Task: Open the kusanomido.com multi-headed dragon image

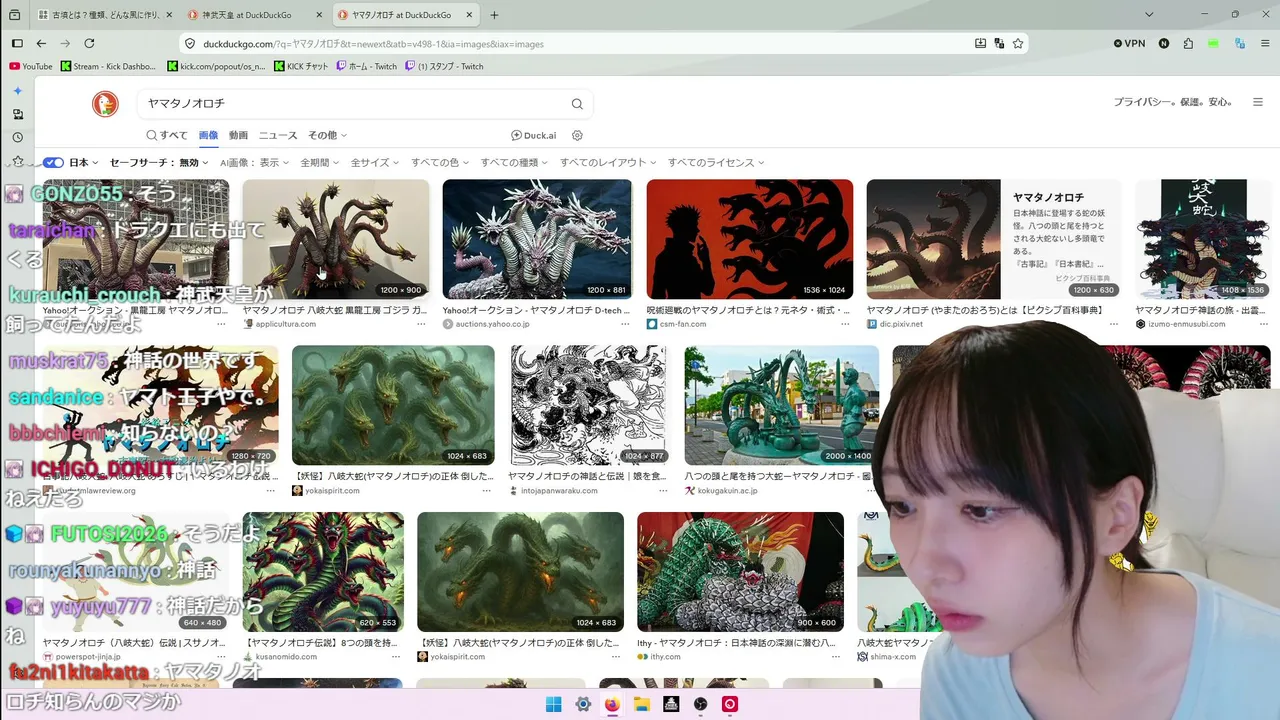Action: [x=323, y=572]
